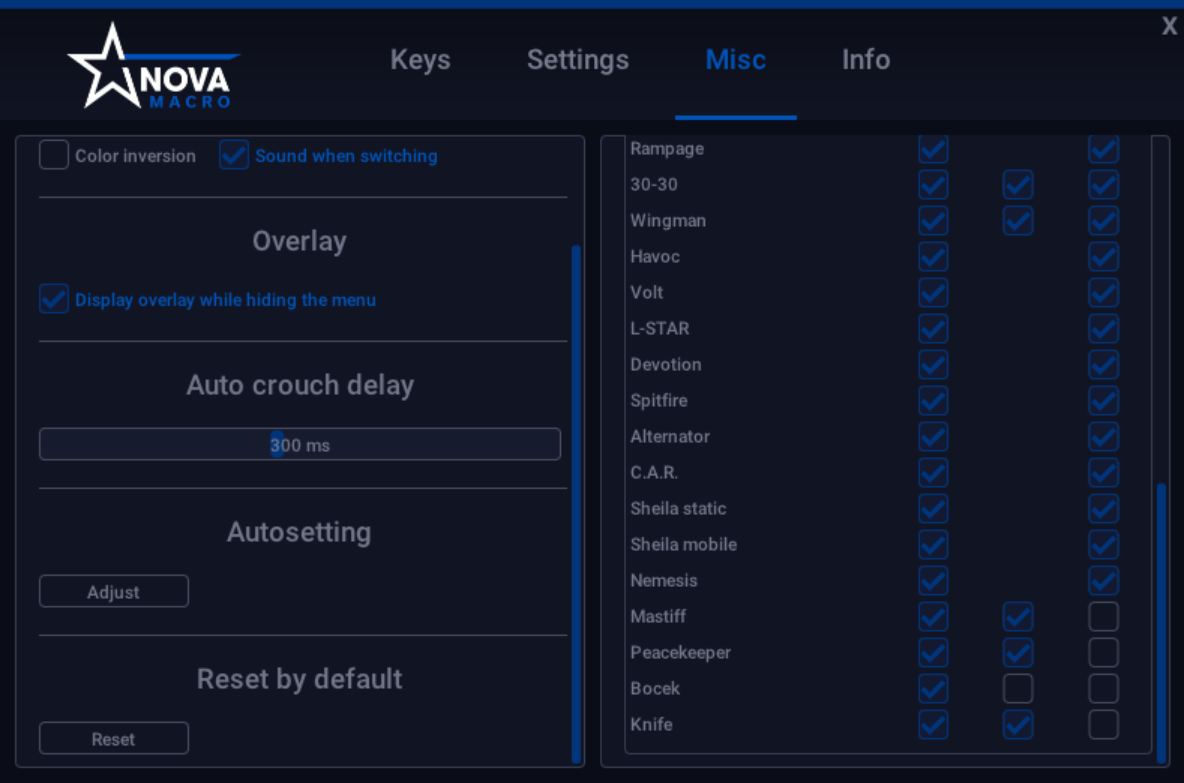The width and height of the screenshot is (1184, 783).
Task: Toggle the last L-STAR checkbox
Action: pyautogui.click(x=1103, y=328)
